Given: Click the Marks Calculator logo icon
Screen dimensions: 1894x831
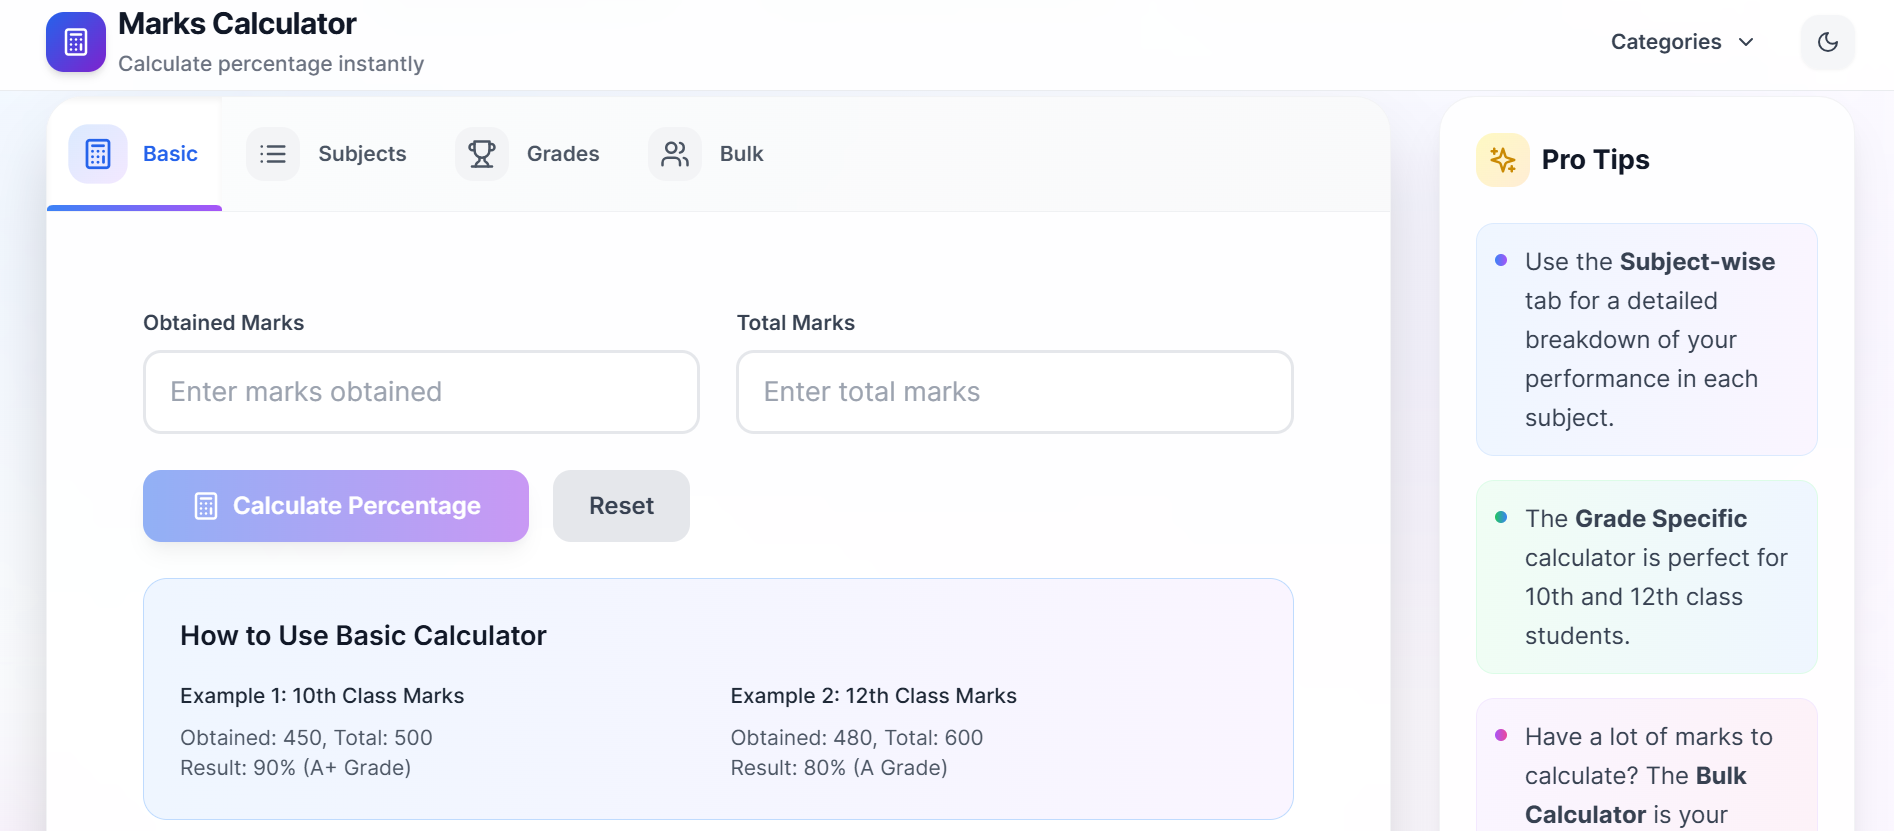Looking at the screenshot, I should tap(76, 42).
